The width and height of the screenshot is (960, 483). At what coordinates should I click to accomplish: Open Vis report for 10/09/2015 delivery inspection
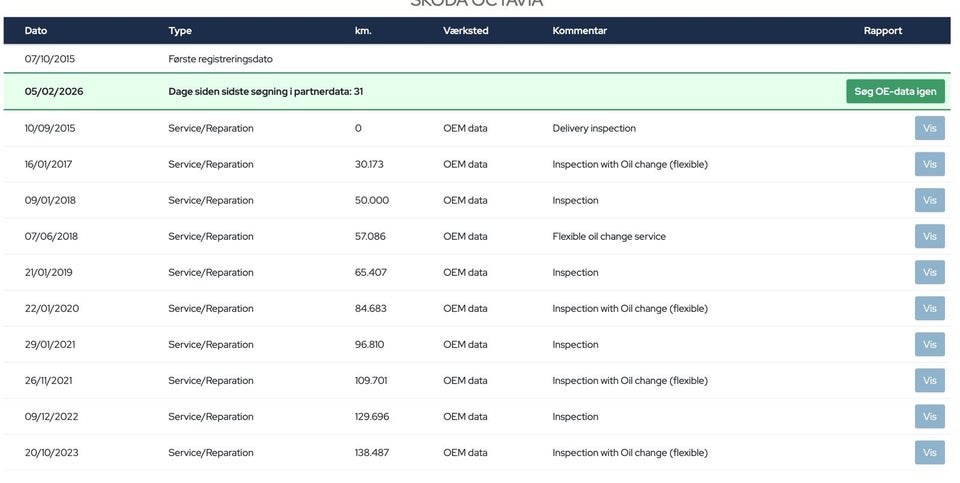click(x=929, y=128)
